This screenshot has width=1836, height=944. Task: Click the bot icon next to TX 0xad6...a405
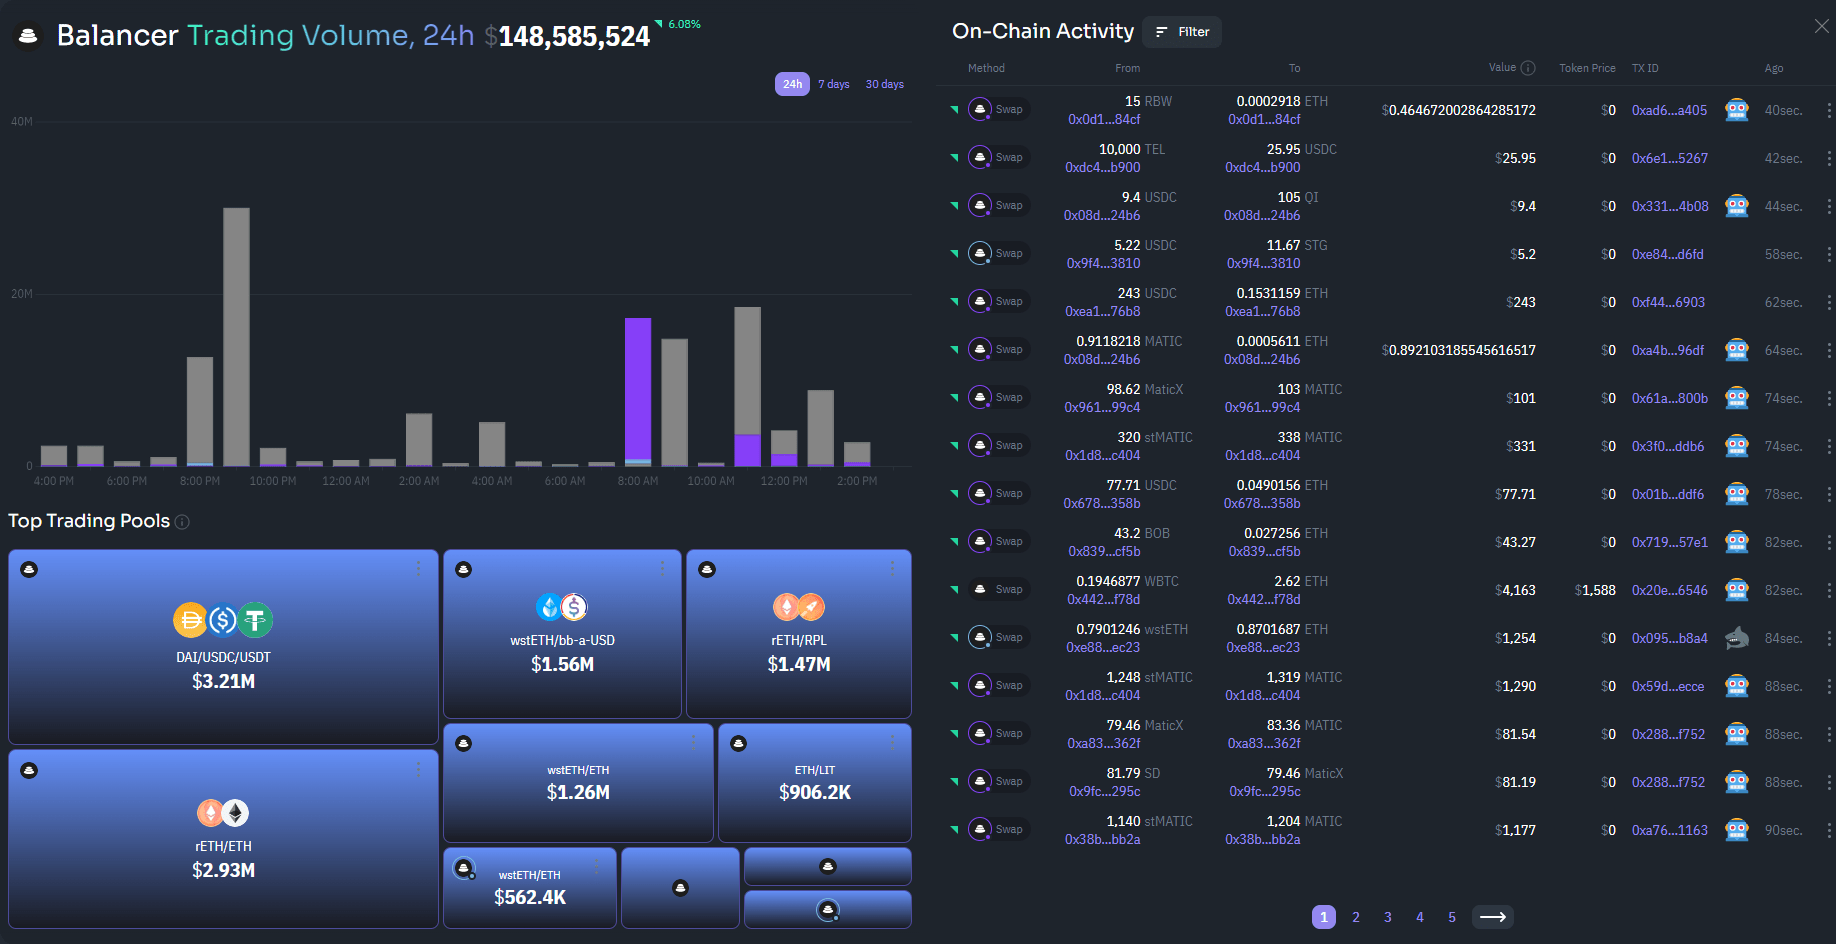coord(1737,110)
